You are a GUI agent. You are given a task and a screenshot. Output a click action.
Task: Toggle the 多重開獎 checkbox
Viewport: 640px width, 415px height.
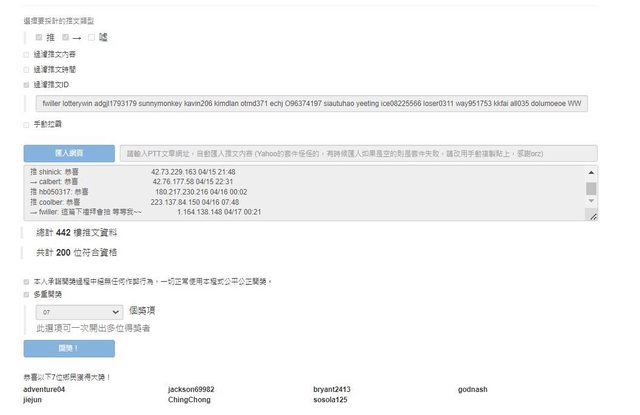[x=27, y=295]
